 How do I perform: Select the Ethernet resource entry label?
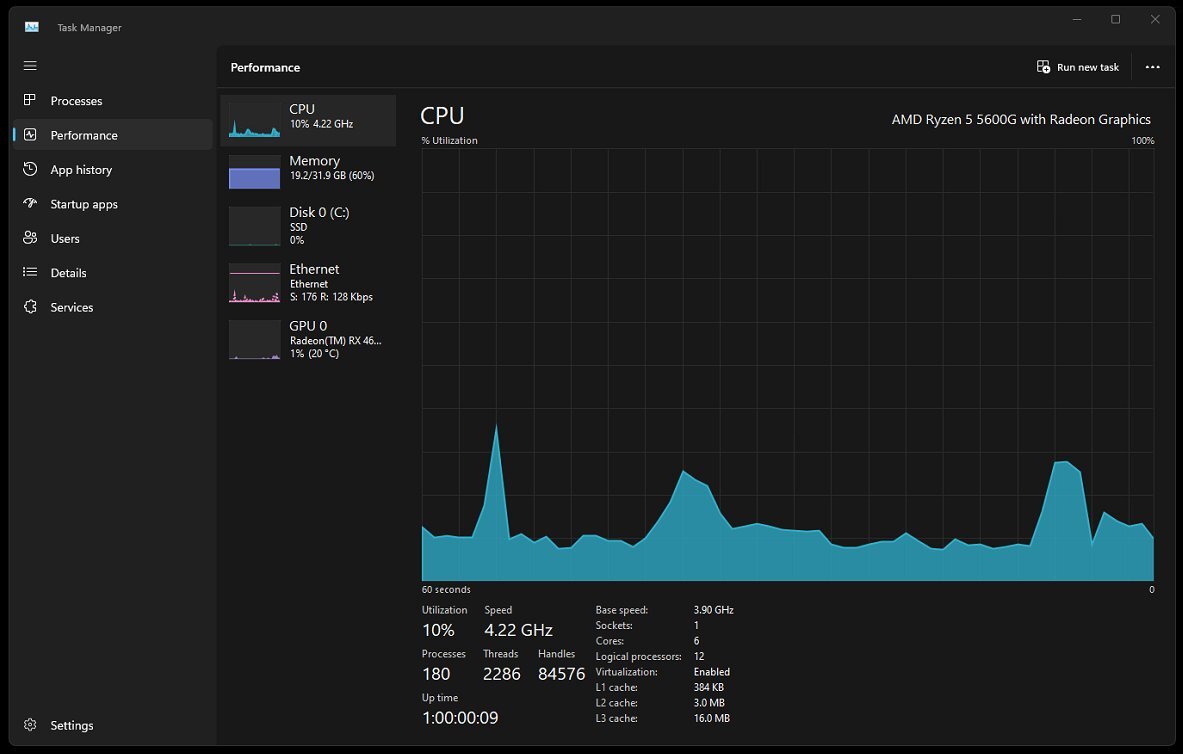[314, 269]
